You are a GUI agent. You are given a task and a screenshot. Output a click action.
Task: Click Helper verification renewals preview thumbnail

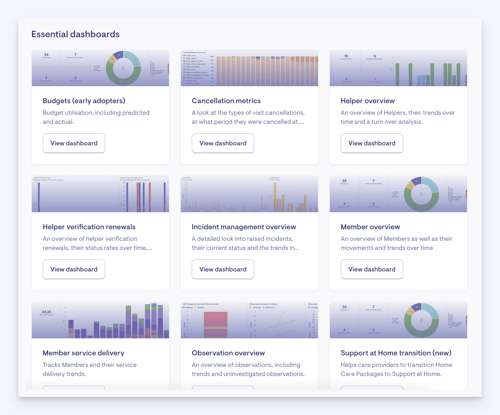point(100,194)
